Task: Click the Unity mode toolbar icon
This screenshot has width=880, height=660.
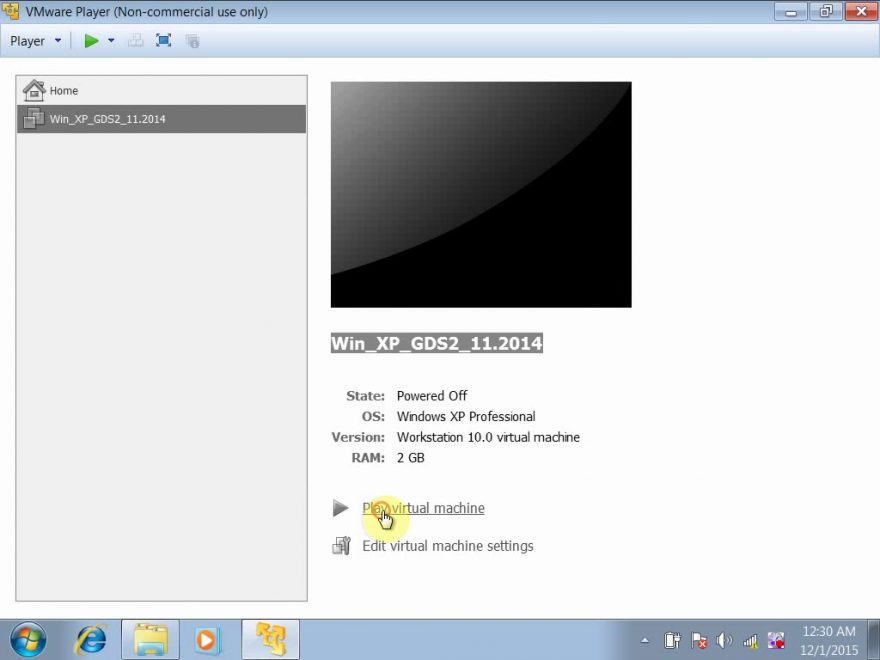Action: pos(135,40)
